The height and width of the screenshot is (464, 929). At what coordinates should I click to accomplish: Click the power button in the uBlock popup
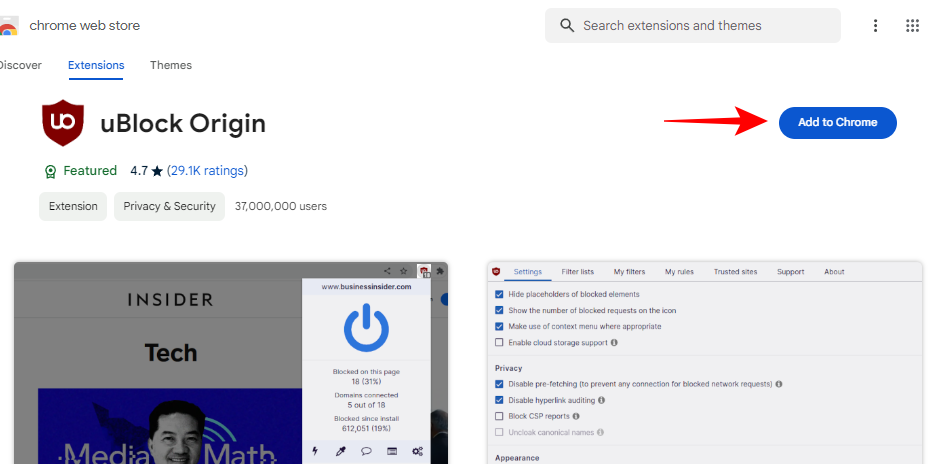(x=366, y=328)
